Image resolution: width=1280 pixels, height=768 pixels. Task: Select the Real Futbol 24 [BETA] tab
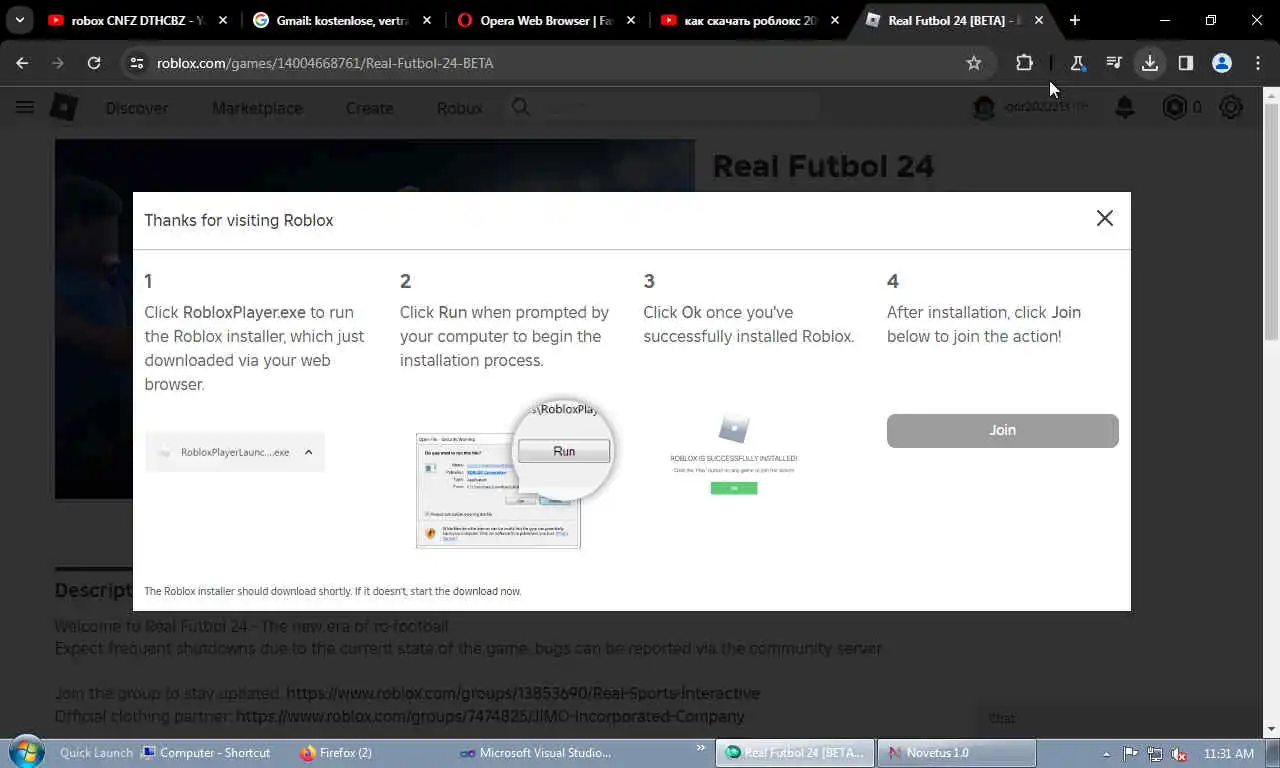(x=953, y=20)
